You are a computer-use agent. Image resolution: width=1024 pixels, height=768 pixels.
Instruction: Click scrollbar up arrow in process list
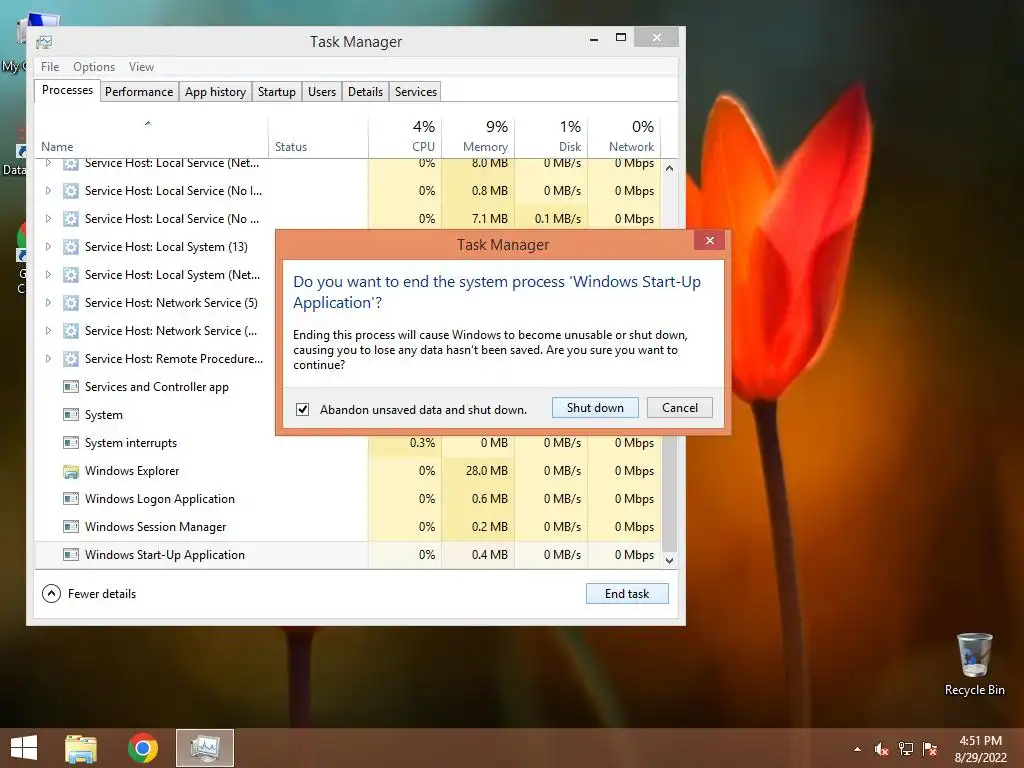point(669,168)
